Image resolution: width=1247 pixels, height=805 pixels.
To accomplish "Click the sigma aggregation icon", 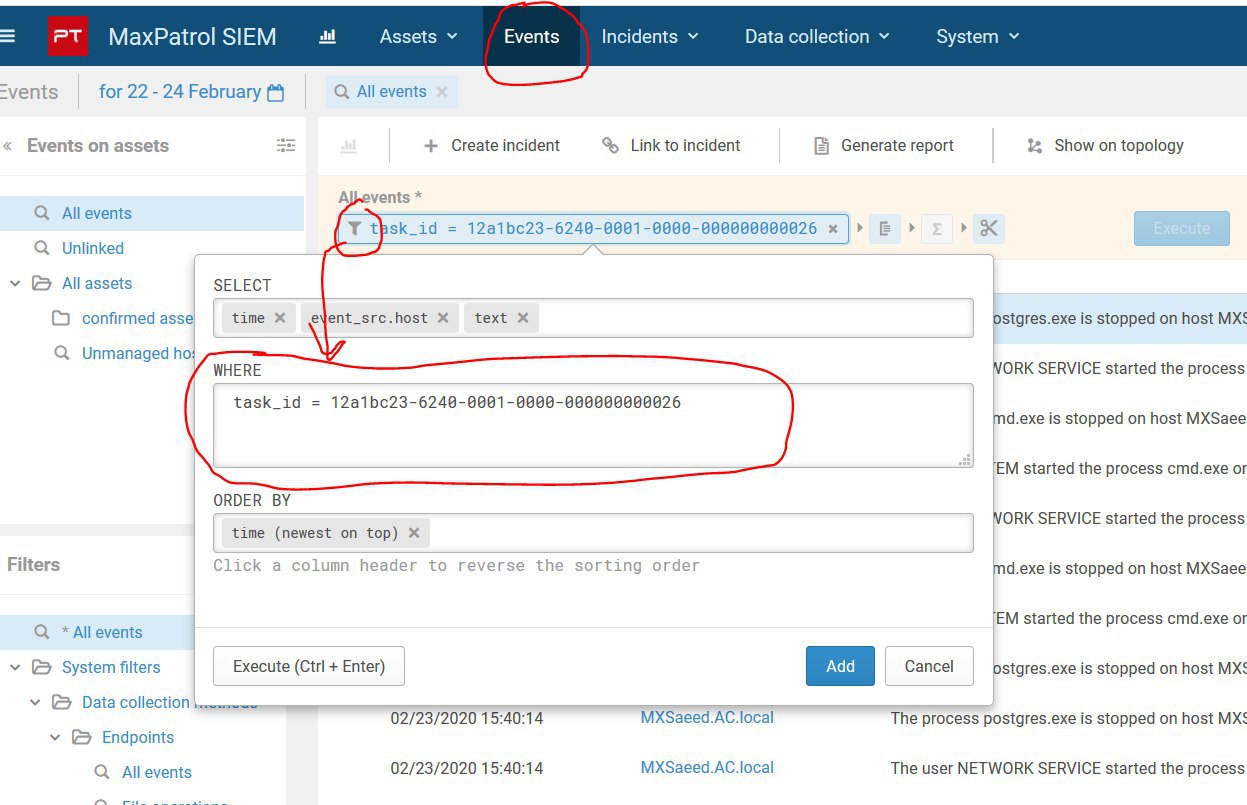I will tap(937, 229).
